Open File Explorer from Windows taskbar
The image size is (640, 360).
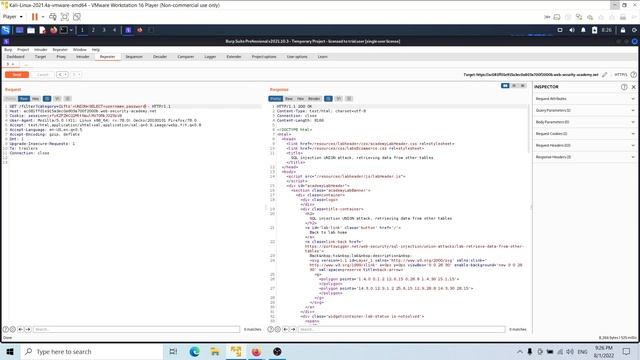pyautogui.click(x=215, y=351)
